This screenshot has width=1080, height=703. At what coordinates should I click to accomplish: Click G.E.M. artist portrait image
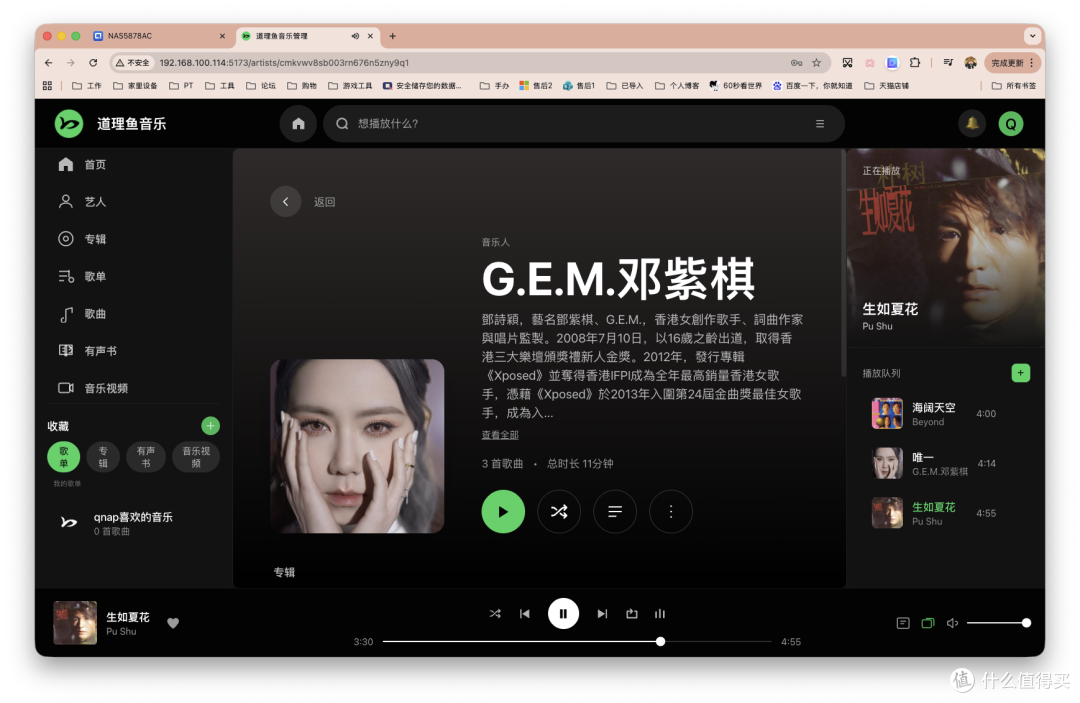357,446
